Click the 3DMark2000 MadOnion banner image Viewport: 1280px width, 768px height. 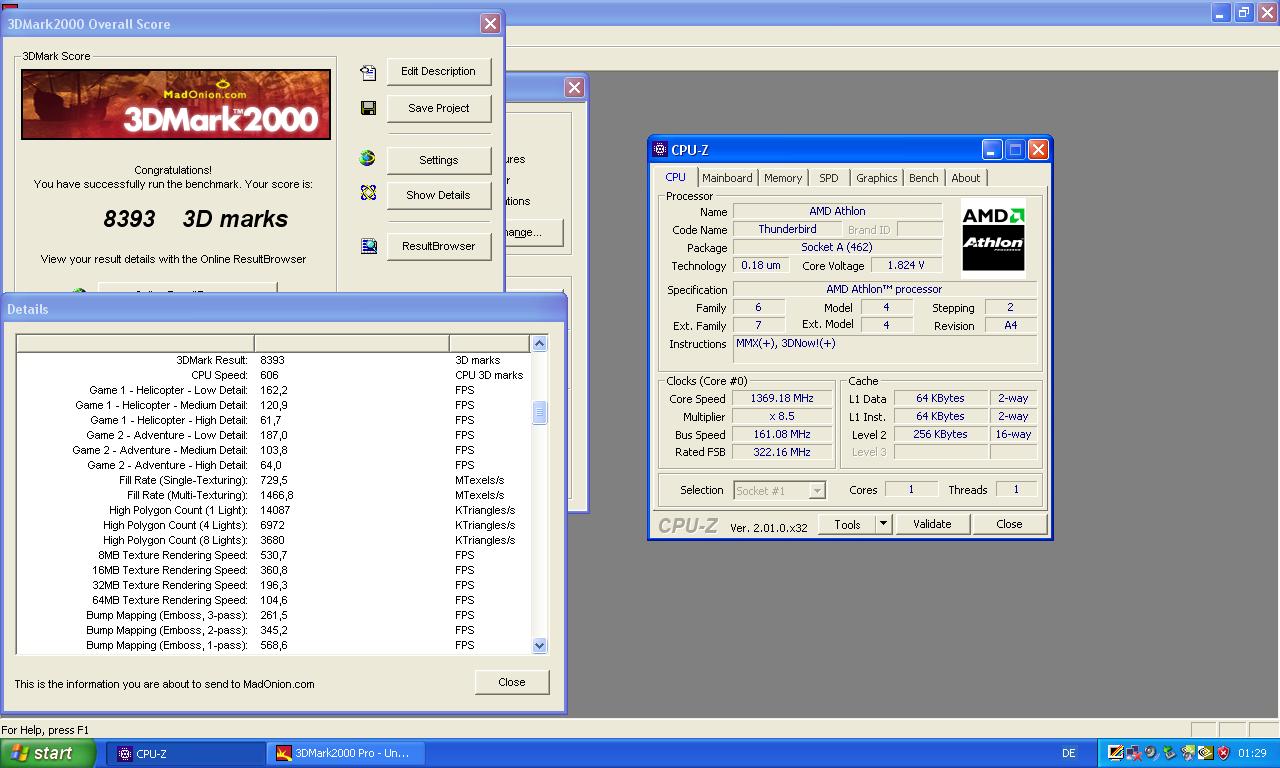tap(176, 104)
